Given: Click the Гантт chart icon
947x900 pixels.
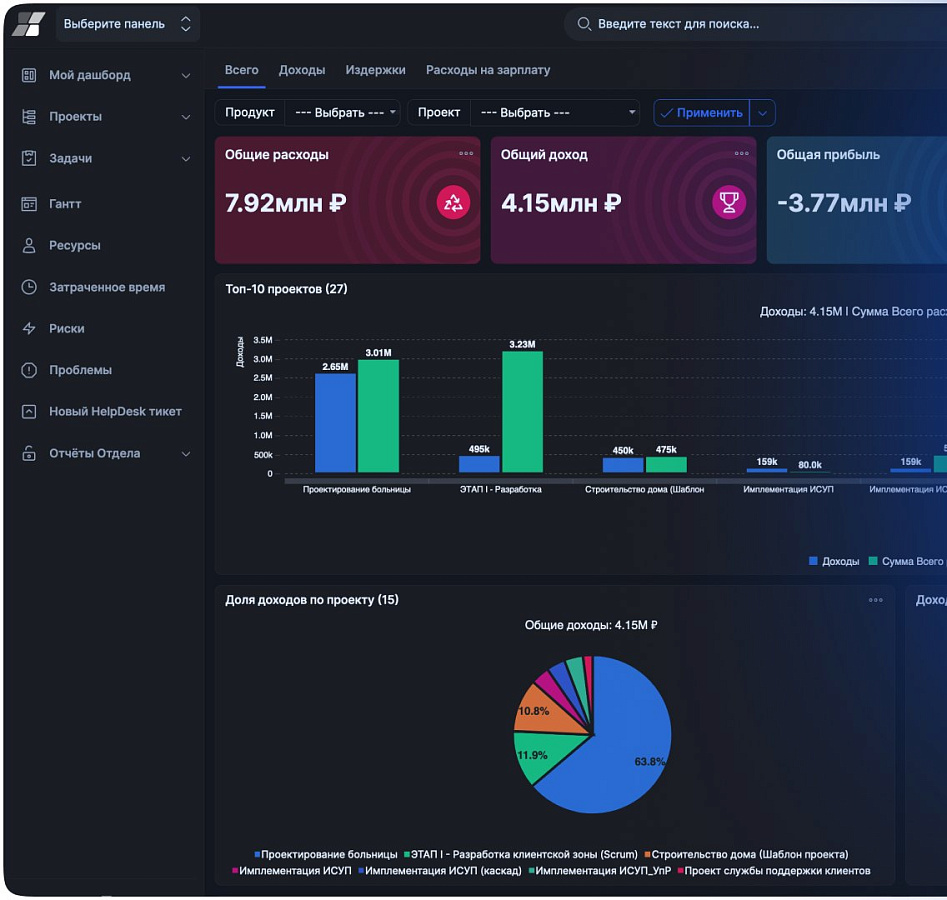Looking at the screenshot, I should coord(28,204).
